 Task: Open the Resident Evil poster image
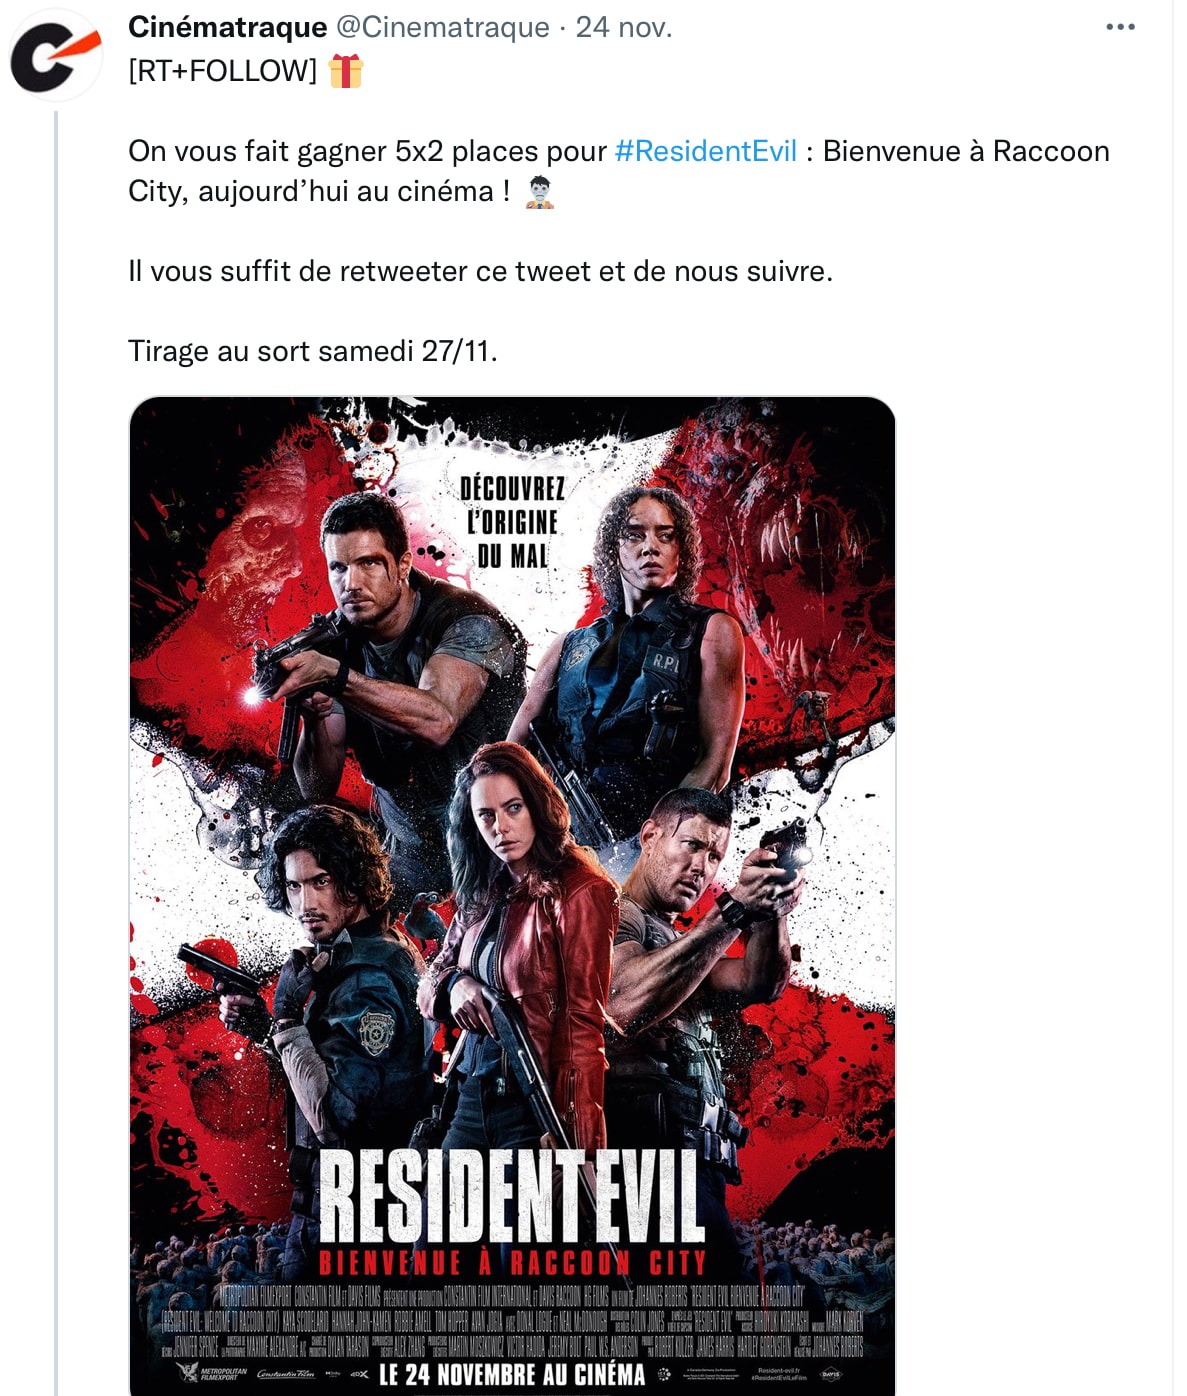coord(512,896)
